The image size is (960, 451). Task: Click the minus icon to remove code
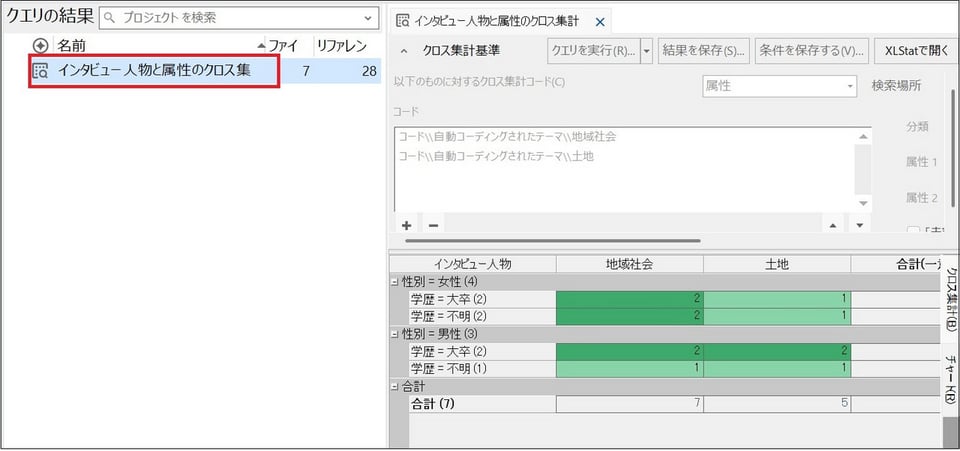click(433, 225)
